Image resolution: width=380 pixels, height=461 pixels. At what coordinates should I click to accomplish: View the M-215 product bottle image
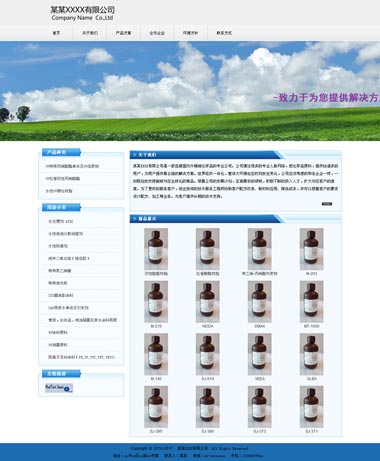(156, 302)
